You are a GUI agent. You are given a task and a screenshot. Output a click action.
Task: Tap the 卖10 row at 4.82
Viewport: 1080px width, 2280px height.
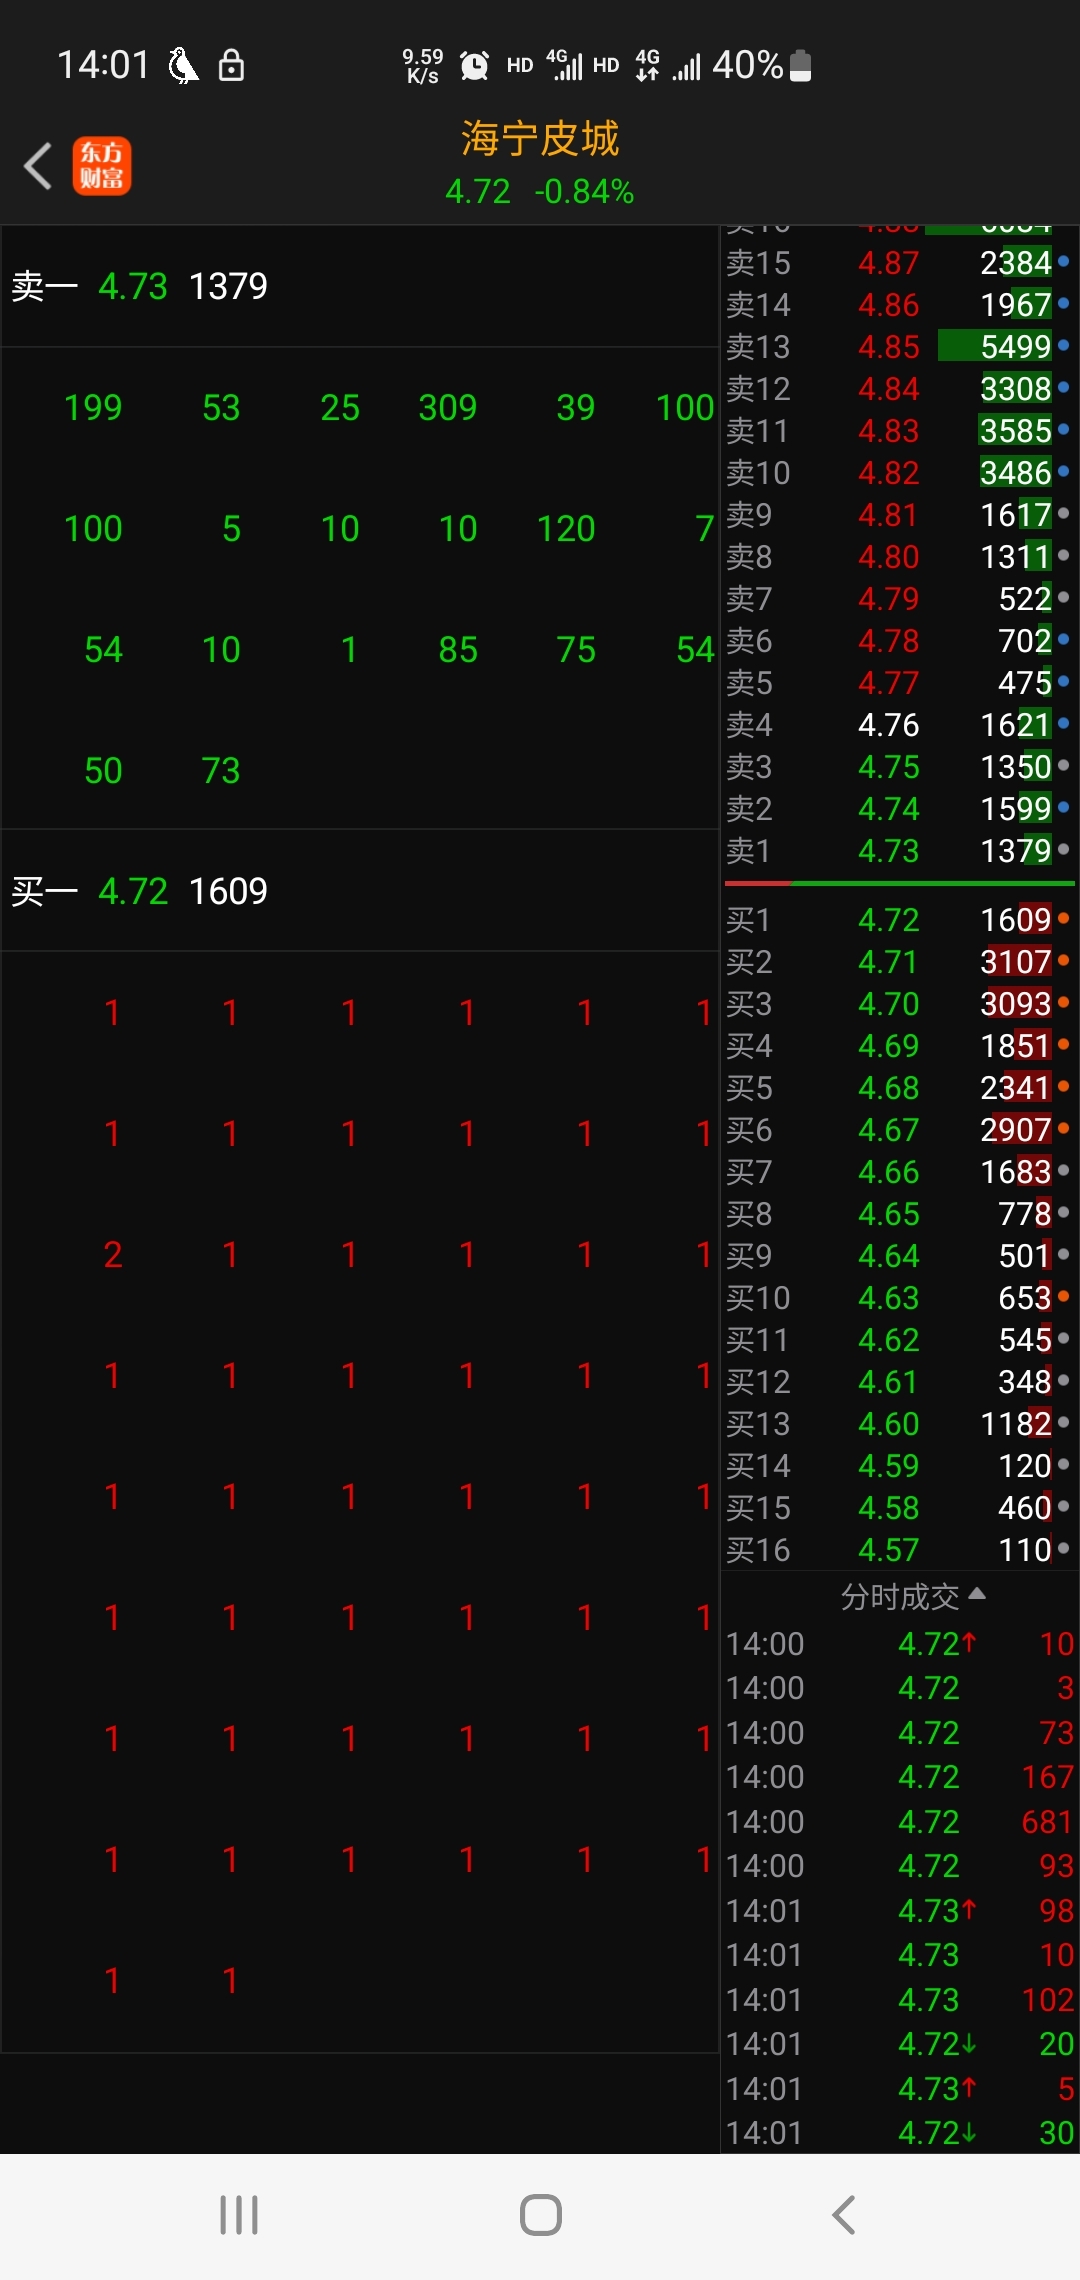pos(898,473)
